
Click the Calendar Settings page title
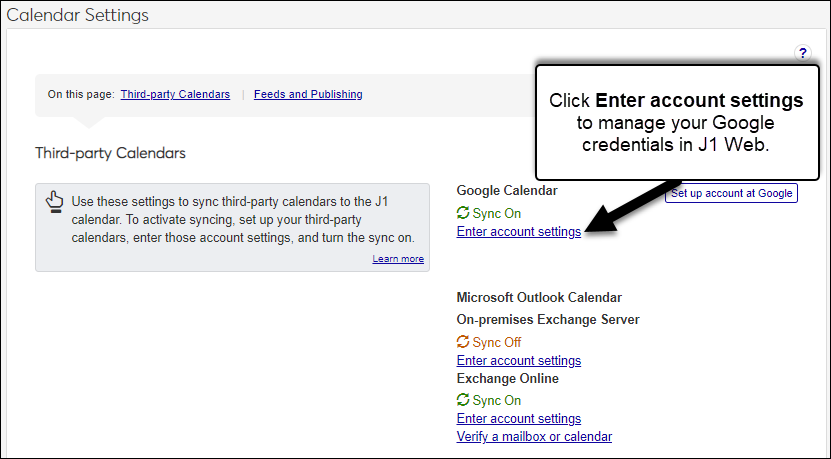[x=78, y=15]
